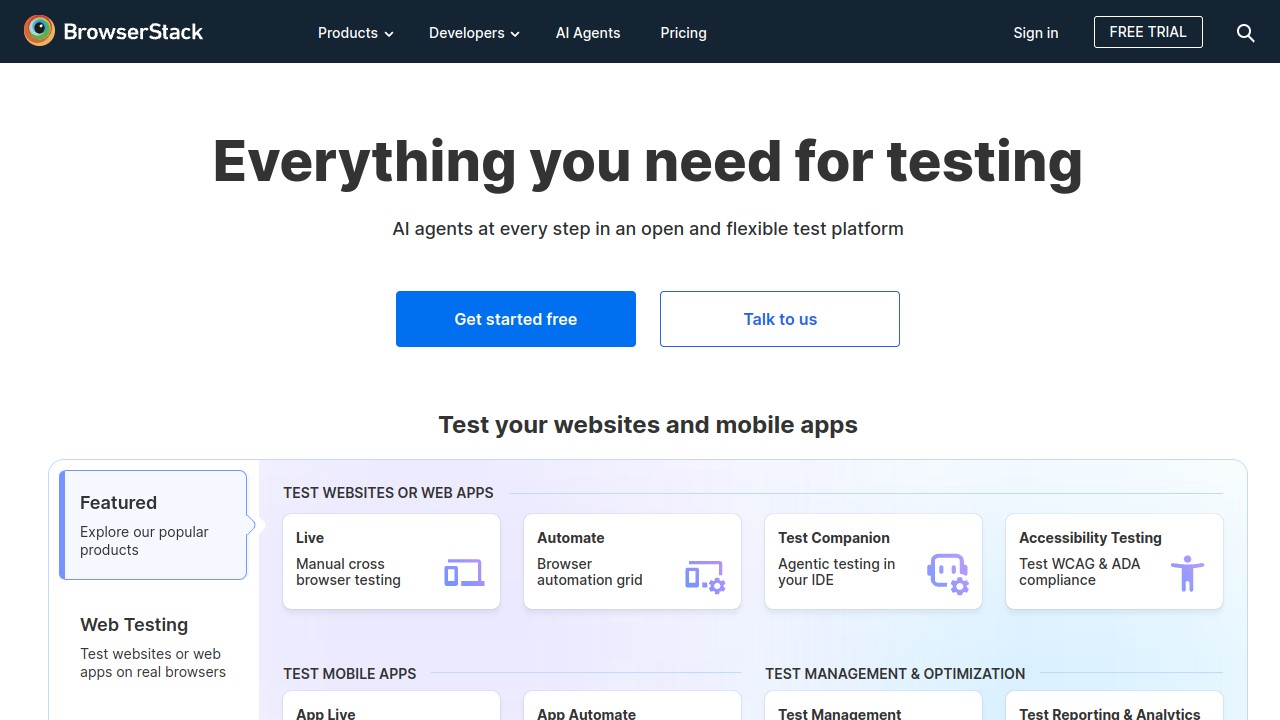Click 'Test WCAG & ADA compliance' description
Viewport: 1280px width, 720px height.
coord(1080,572)
